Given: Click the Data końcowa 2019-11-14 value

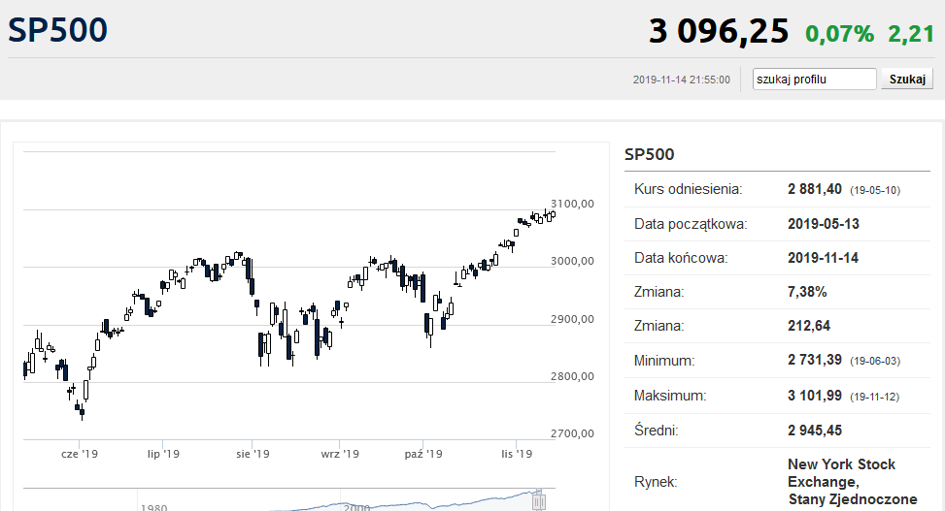Looking at the screenshot, I should click(x=823, y=258).
